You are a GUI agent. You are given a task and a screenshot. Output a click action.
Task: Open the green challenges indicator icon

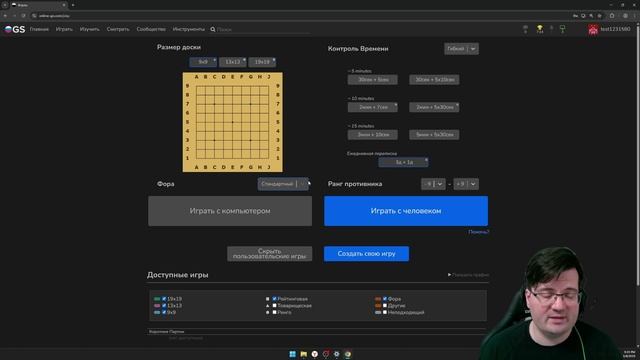point(562,29)
